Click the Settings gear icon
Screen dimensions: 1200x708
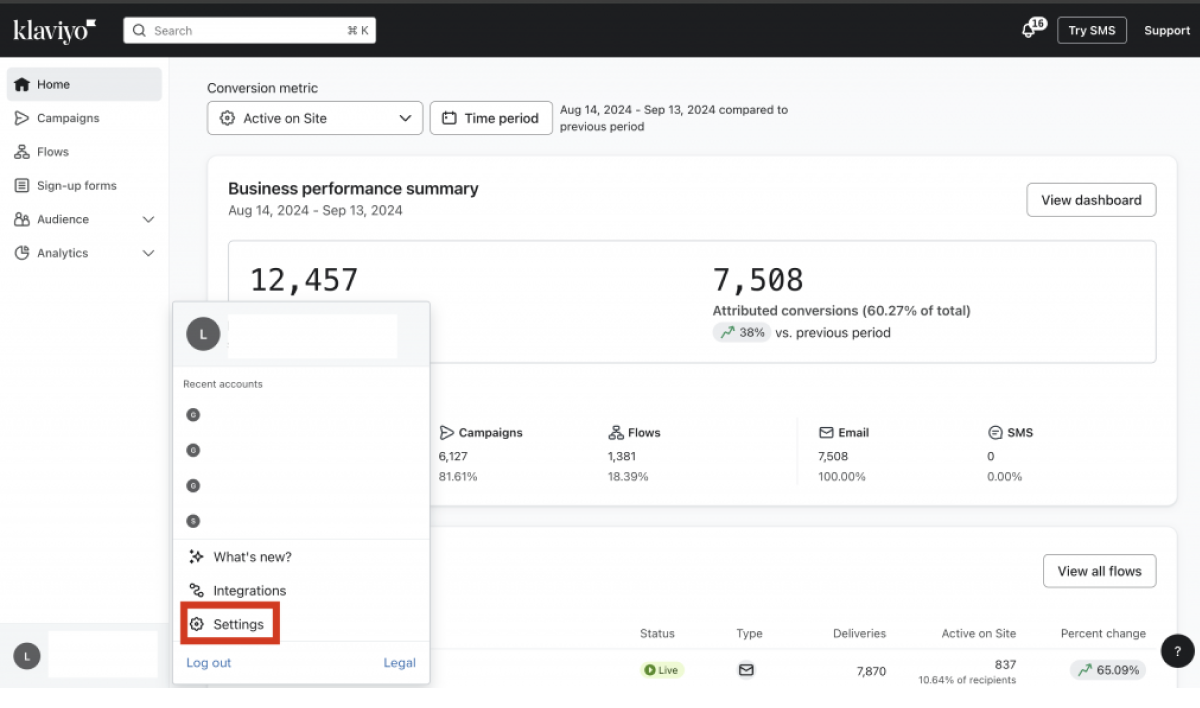coord(196,624)
